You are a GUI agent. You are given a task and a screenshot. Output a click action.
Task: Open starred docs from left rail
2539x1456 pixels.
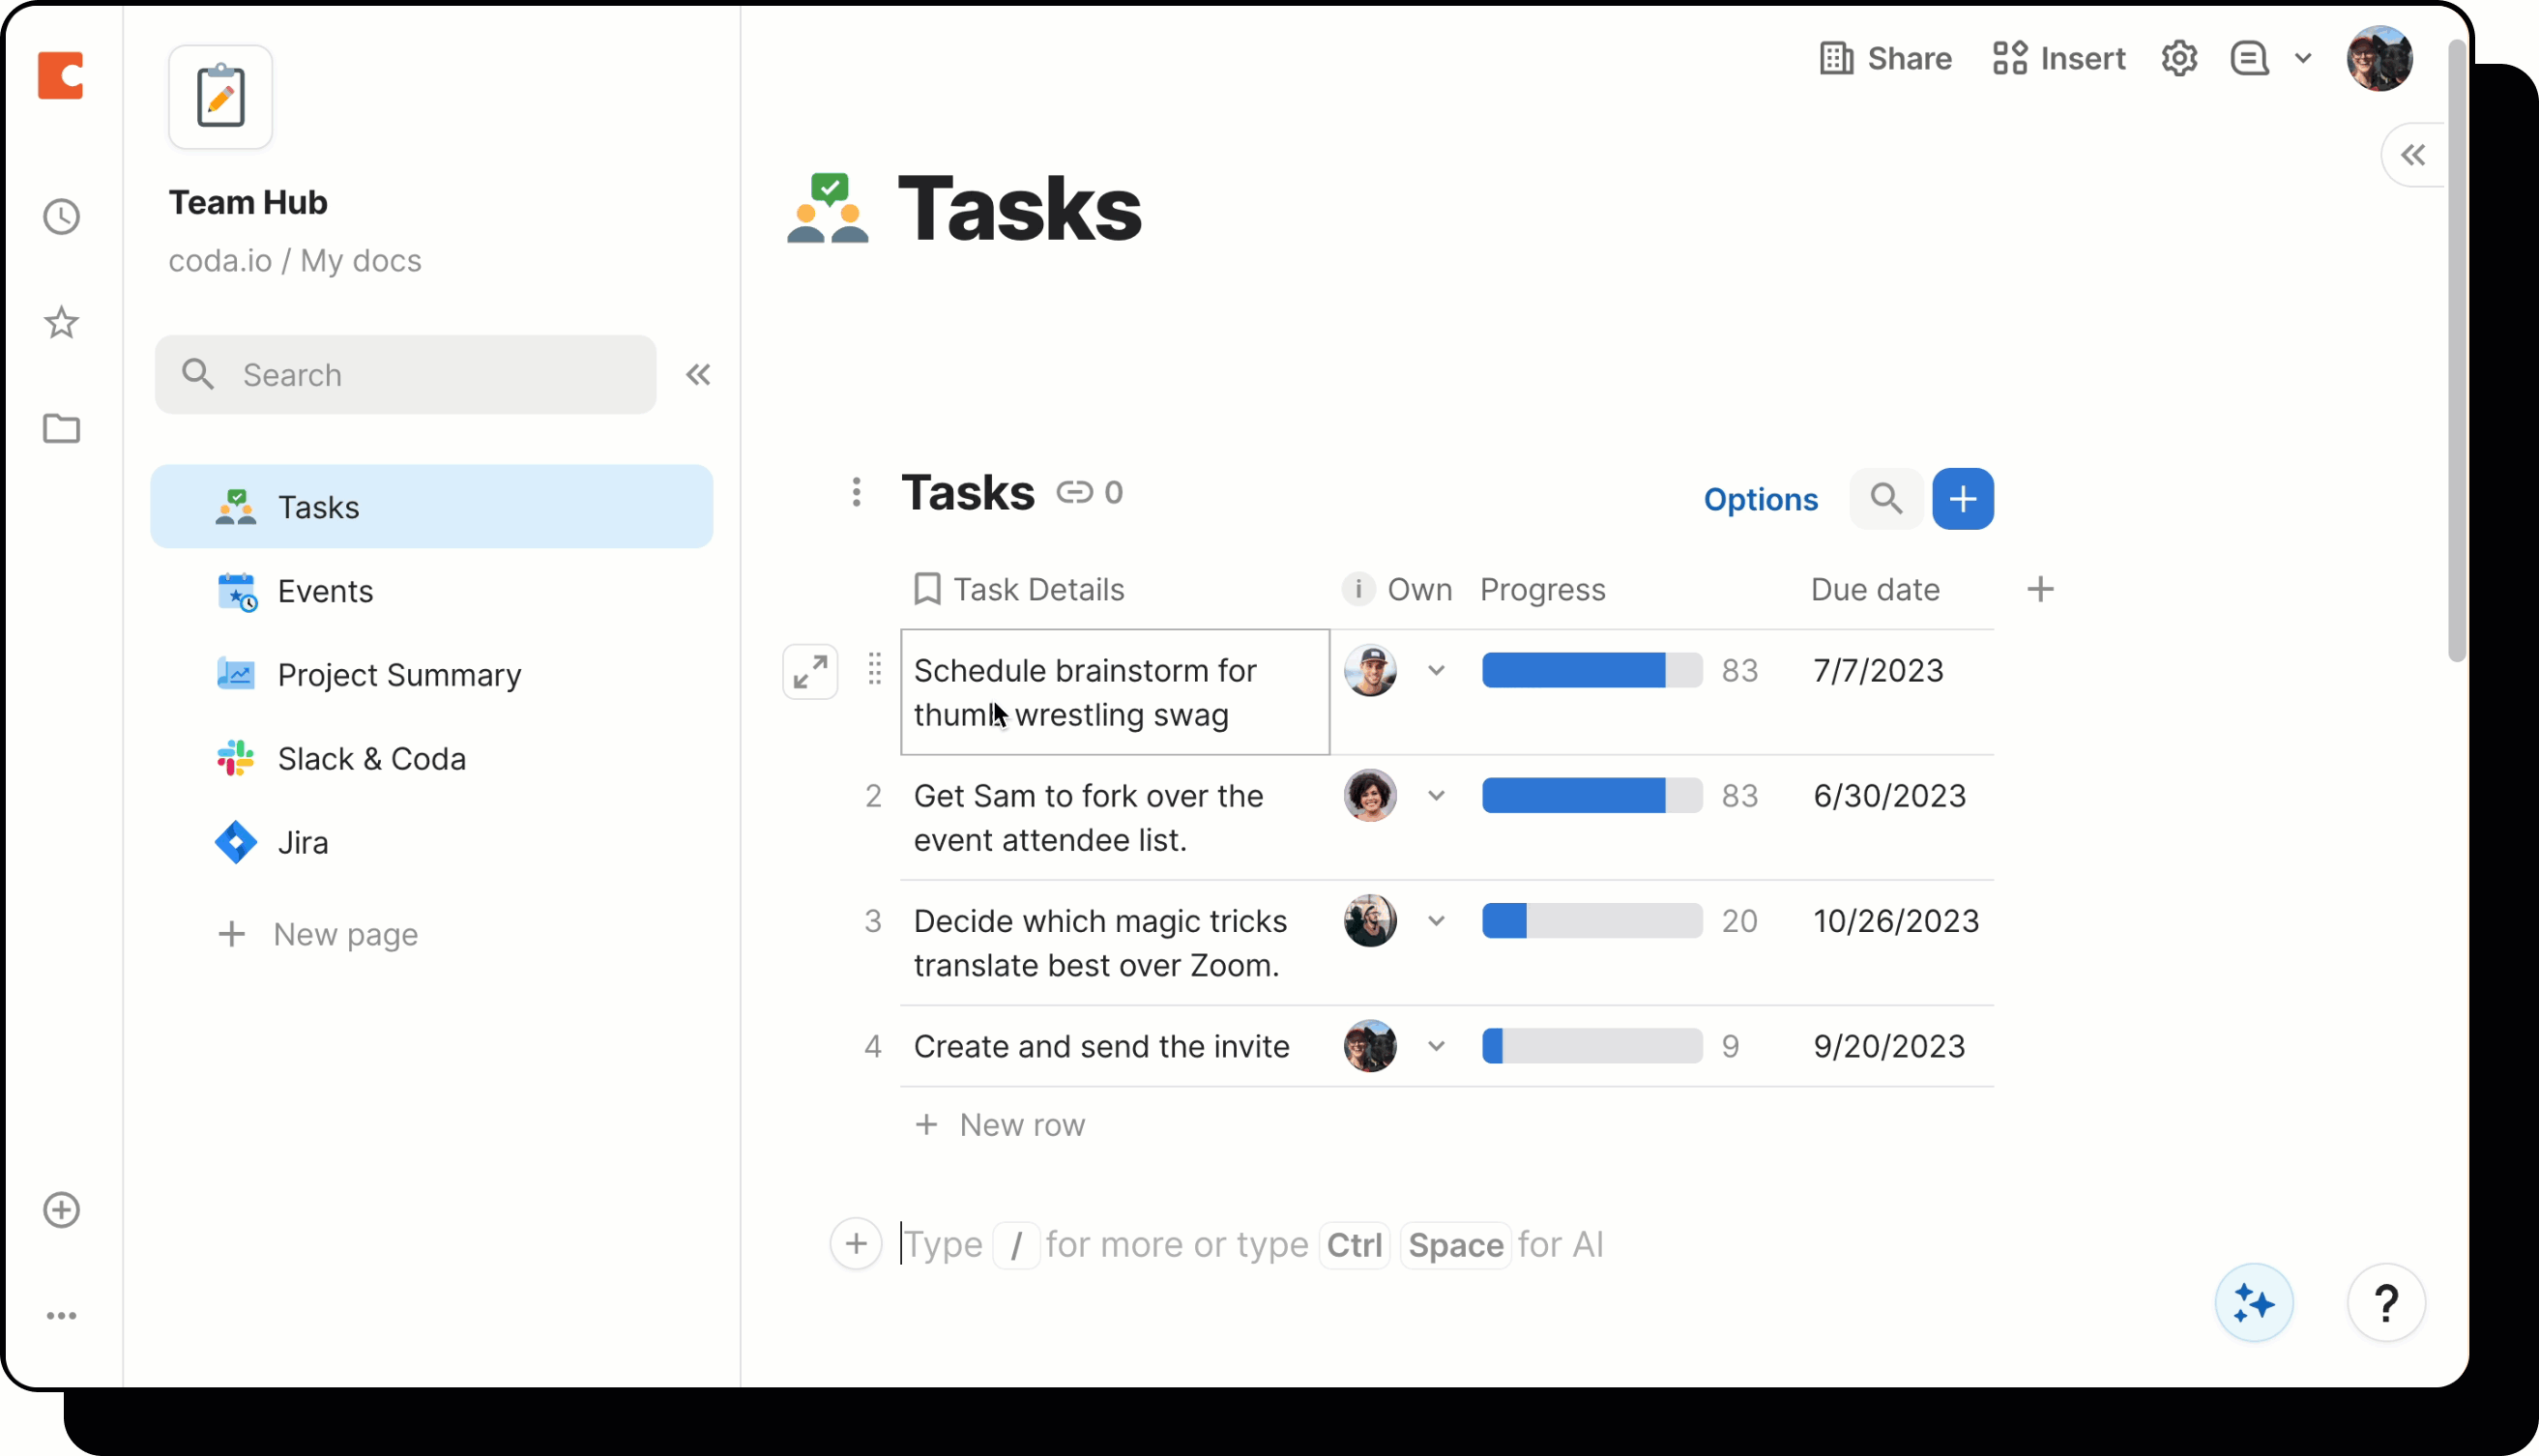pos(61,323)
